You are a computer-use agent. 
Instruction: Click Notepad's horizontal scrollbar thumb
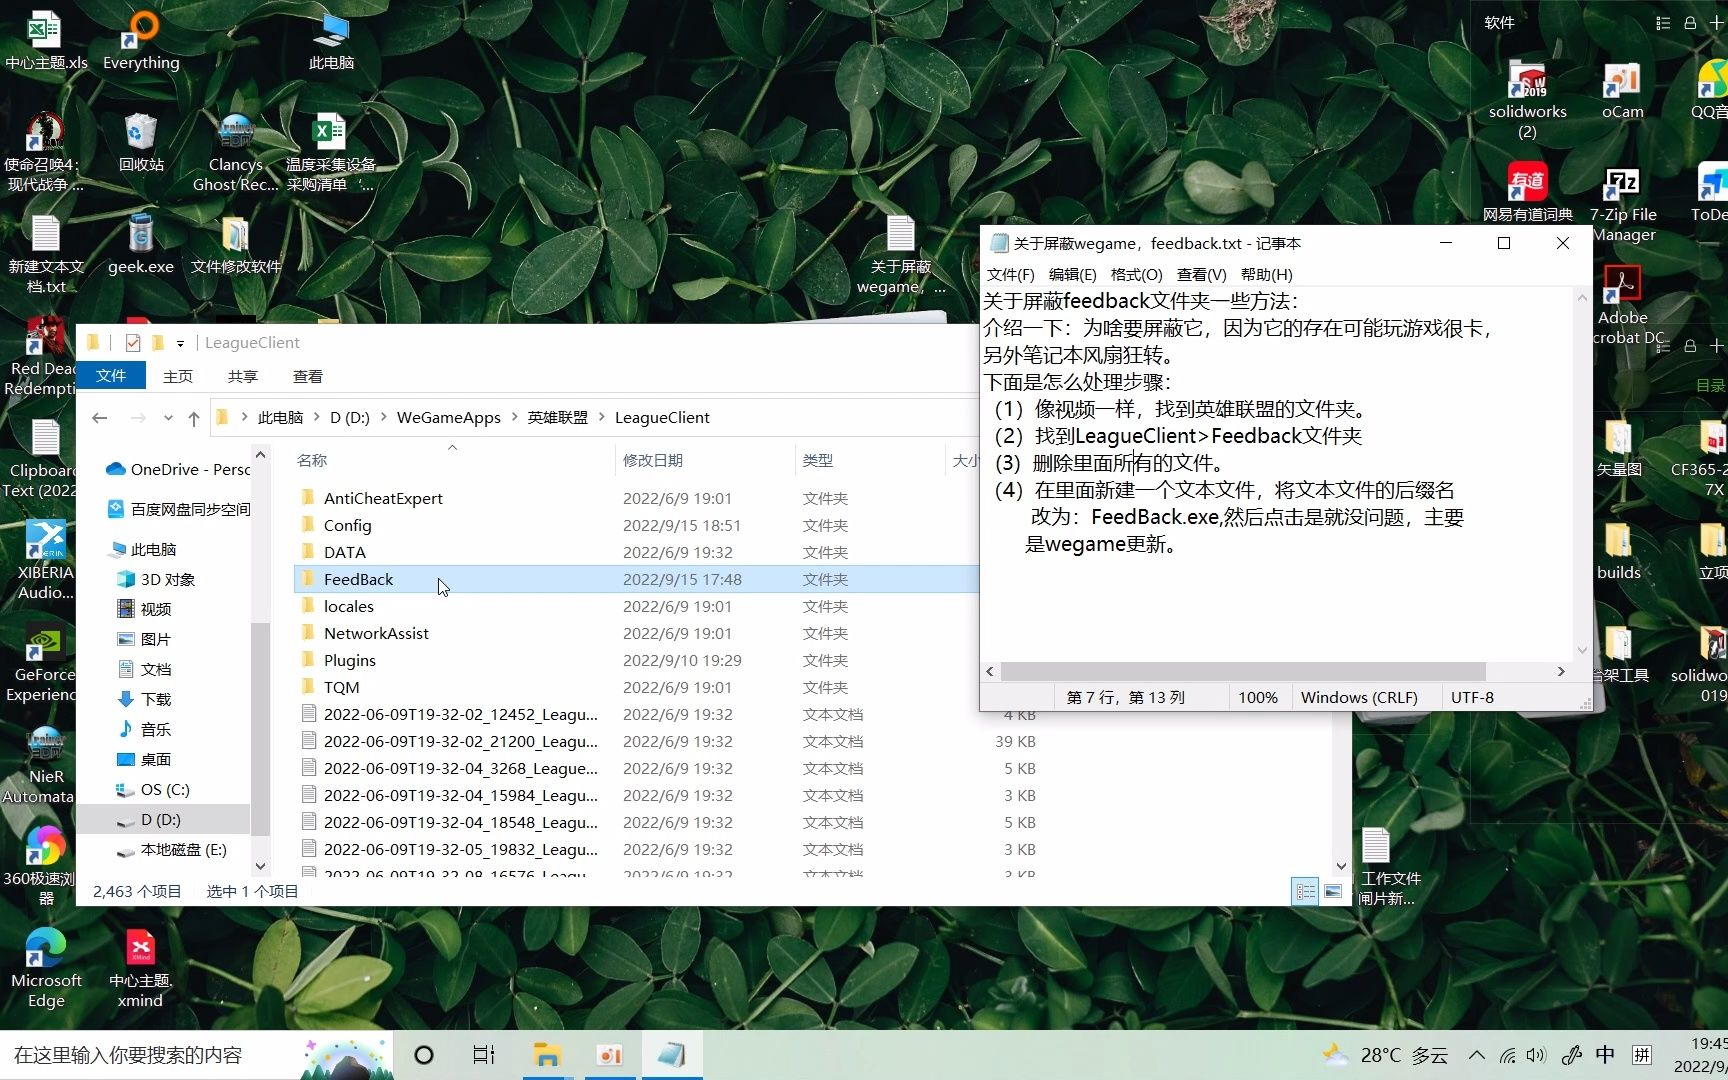[1243, 672]
